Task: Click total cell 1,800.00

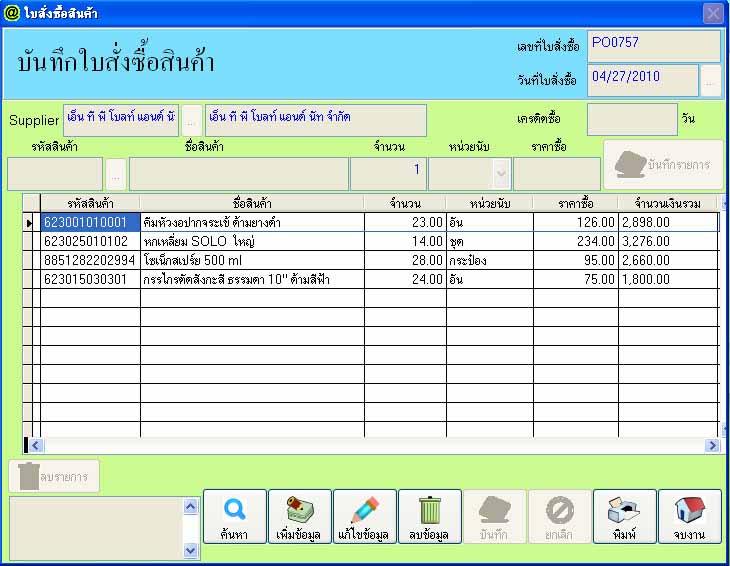Action: (669, 280)
